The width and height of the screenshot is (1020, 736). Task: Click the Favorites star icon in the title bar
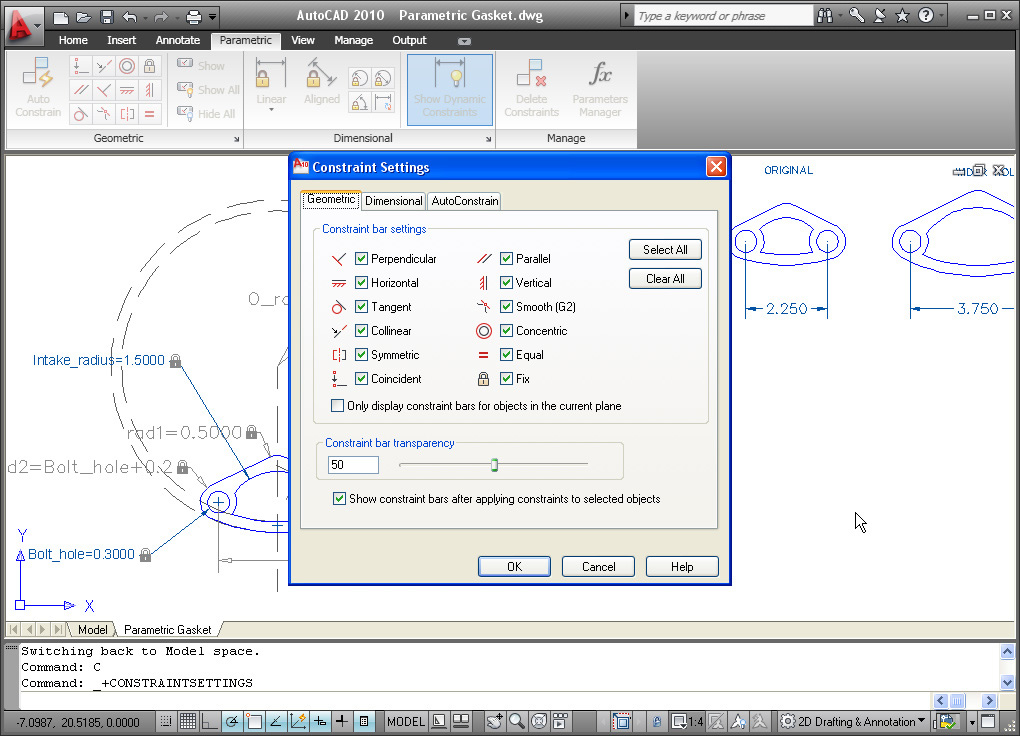[x=902, y=16]
